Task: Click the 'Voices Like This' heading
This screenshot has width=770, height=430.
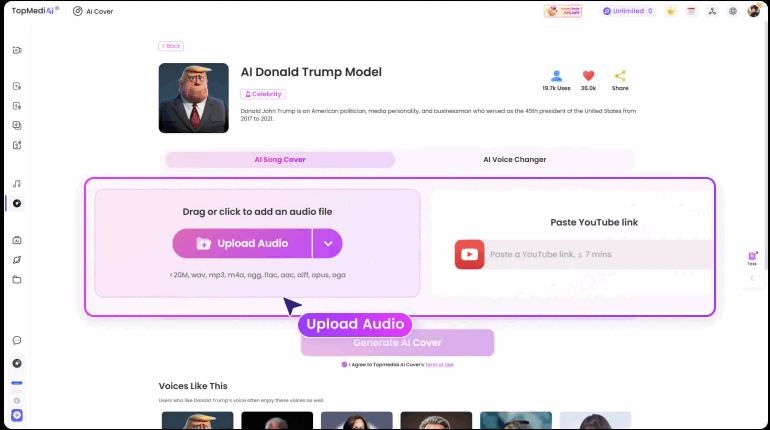Action: (193, 386)
